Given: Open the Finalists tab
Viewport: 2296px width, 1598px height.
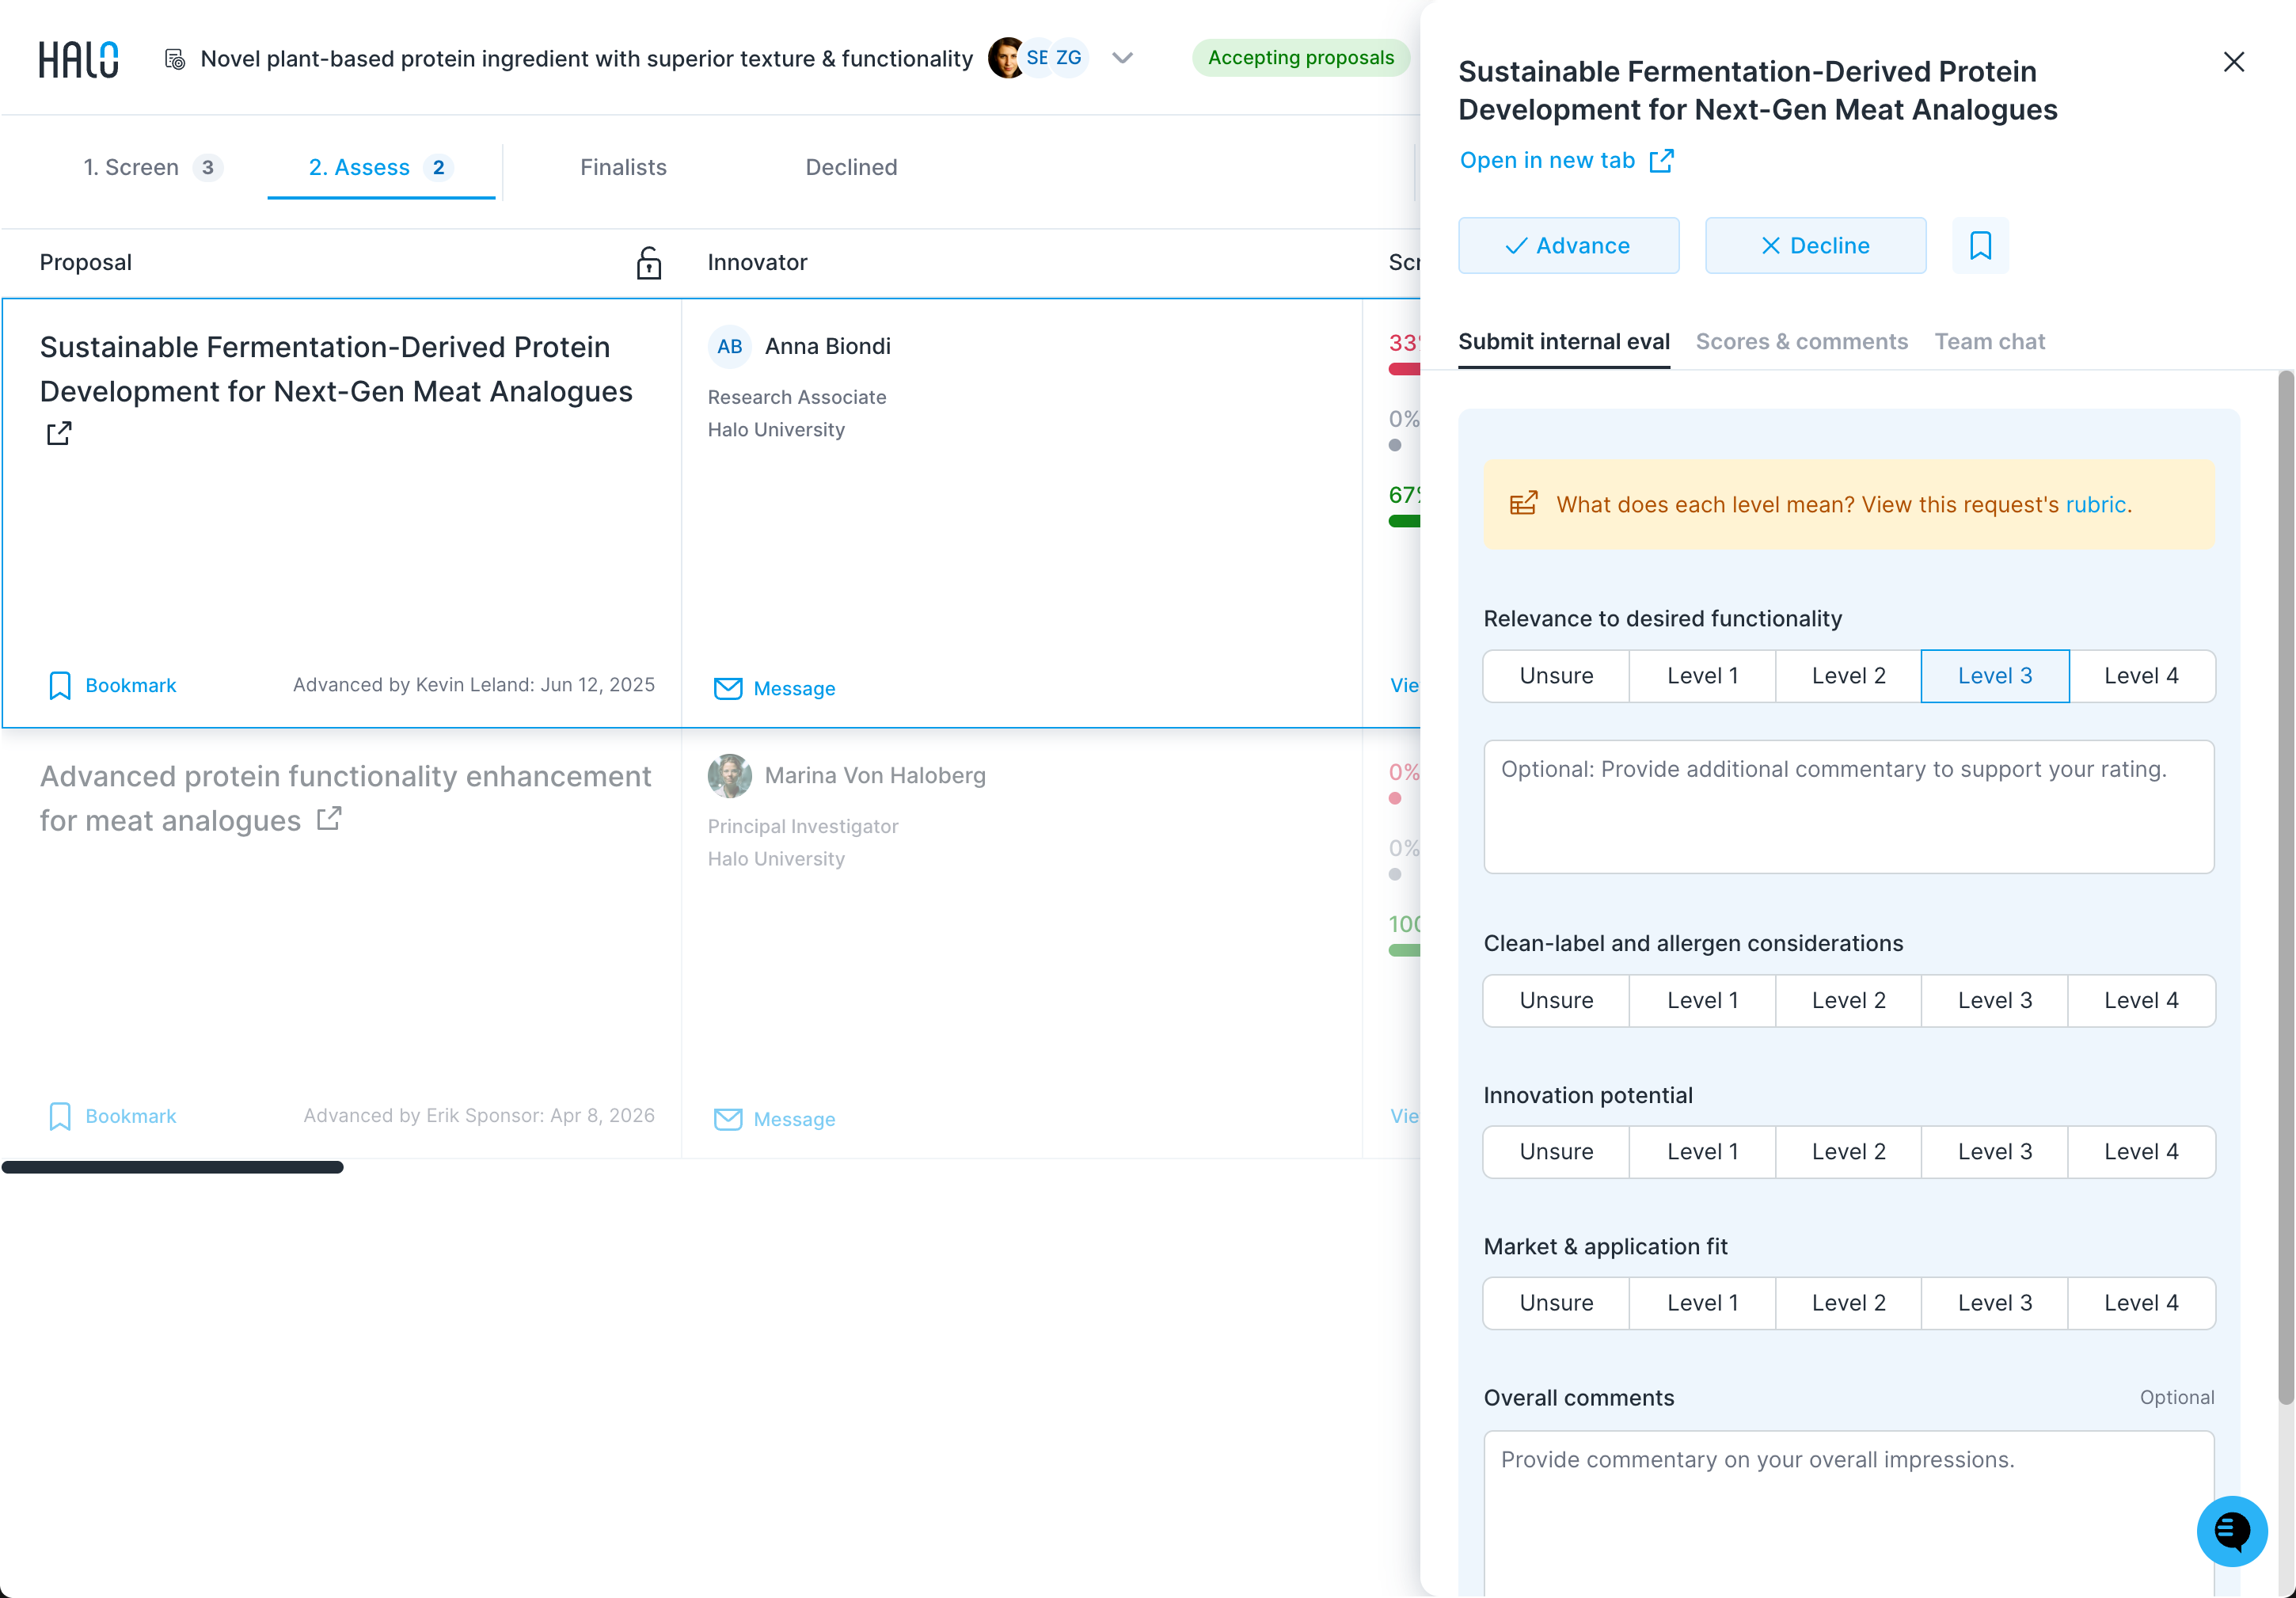Looking at the screenshot, I should tap(623, 168).
